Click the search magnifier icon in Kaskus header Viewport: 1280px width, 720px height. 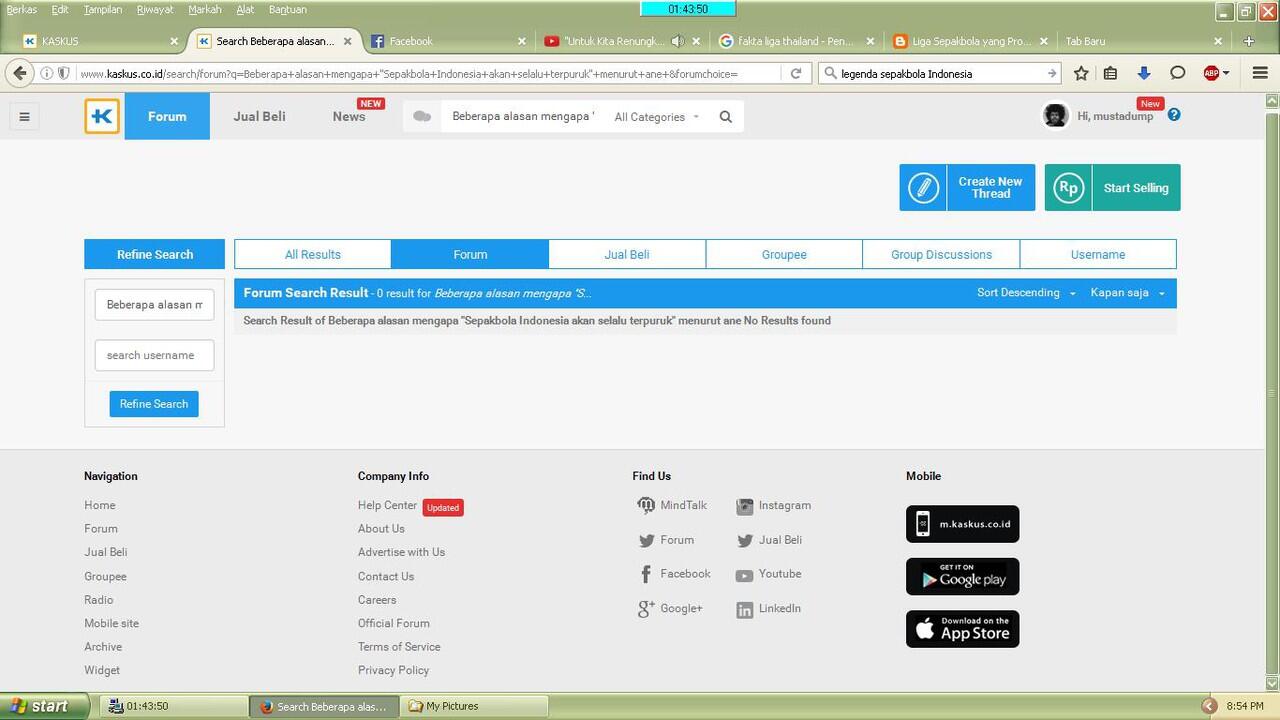pos(726,117)
